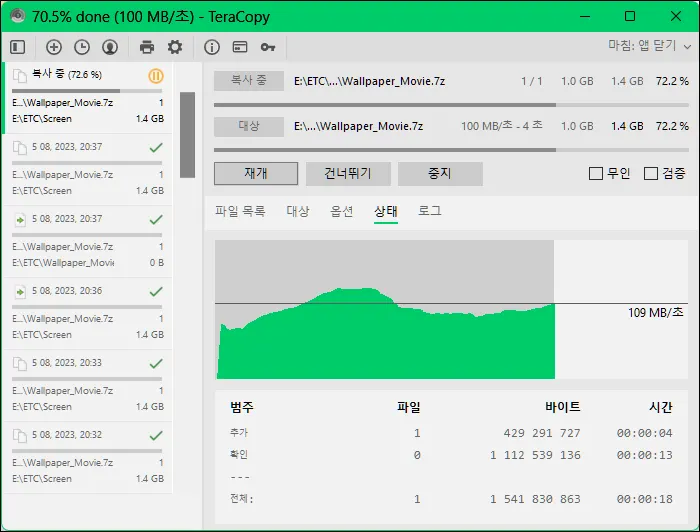Viewport: 700px width, 532px height.
Task: Switch to the 옵션 tab
Action: (x=342, y=211)
